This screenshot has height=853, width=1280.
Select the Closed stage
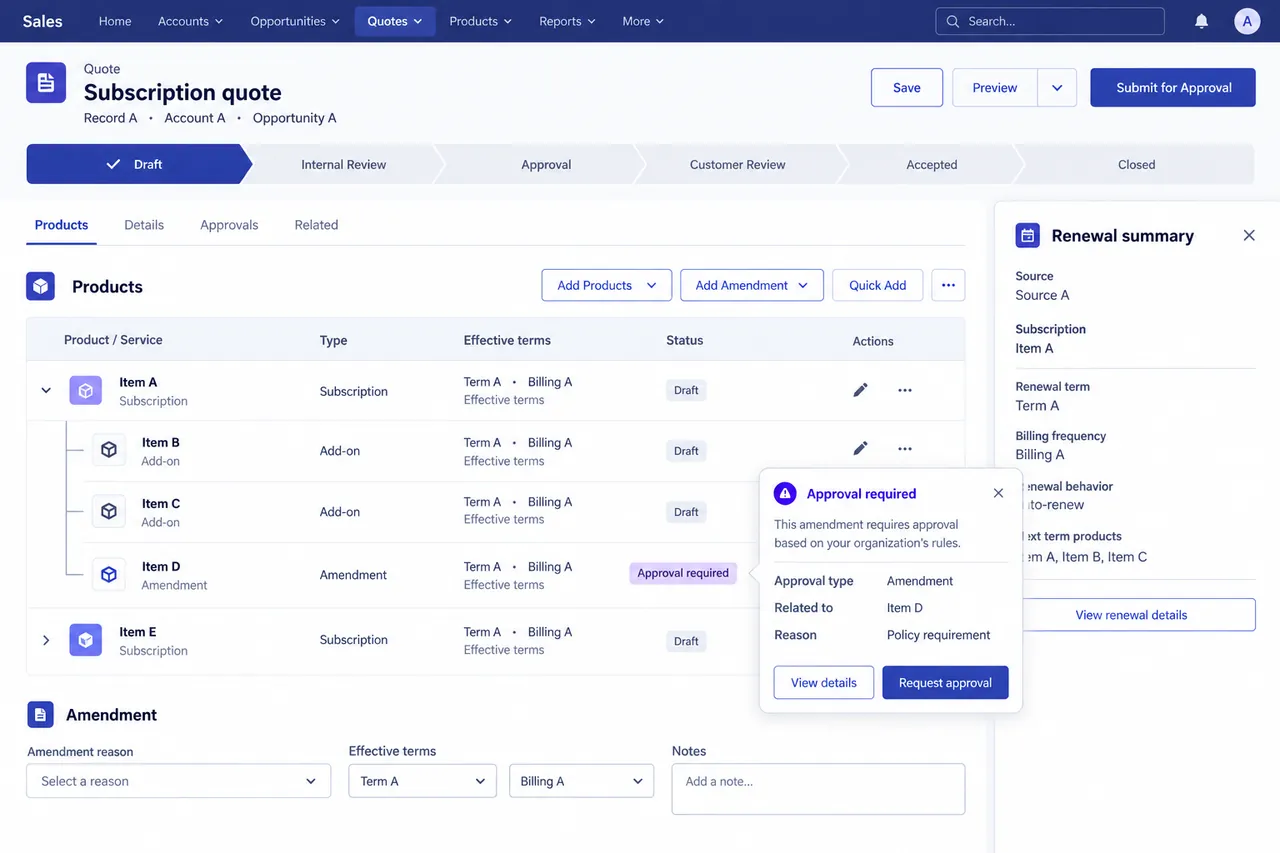click(1136, 164)
